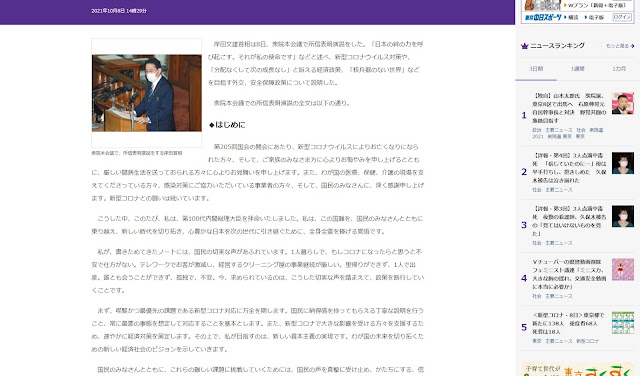
Task: Click 主要ニュース tag under rank 5 article
Action: coord(559,341)
